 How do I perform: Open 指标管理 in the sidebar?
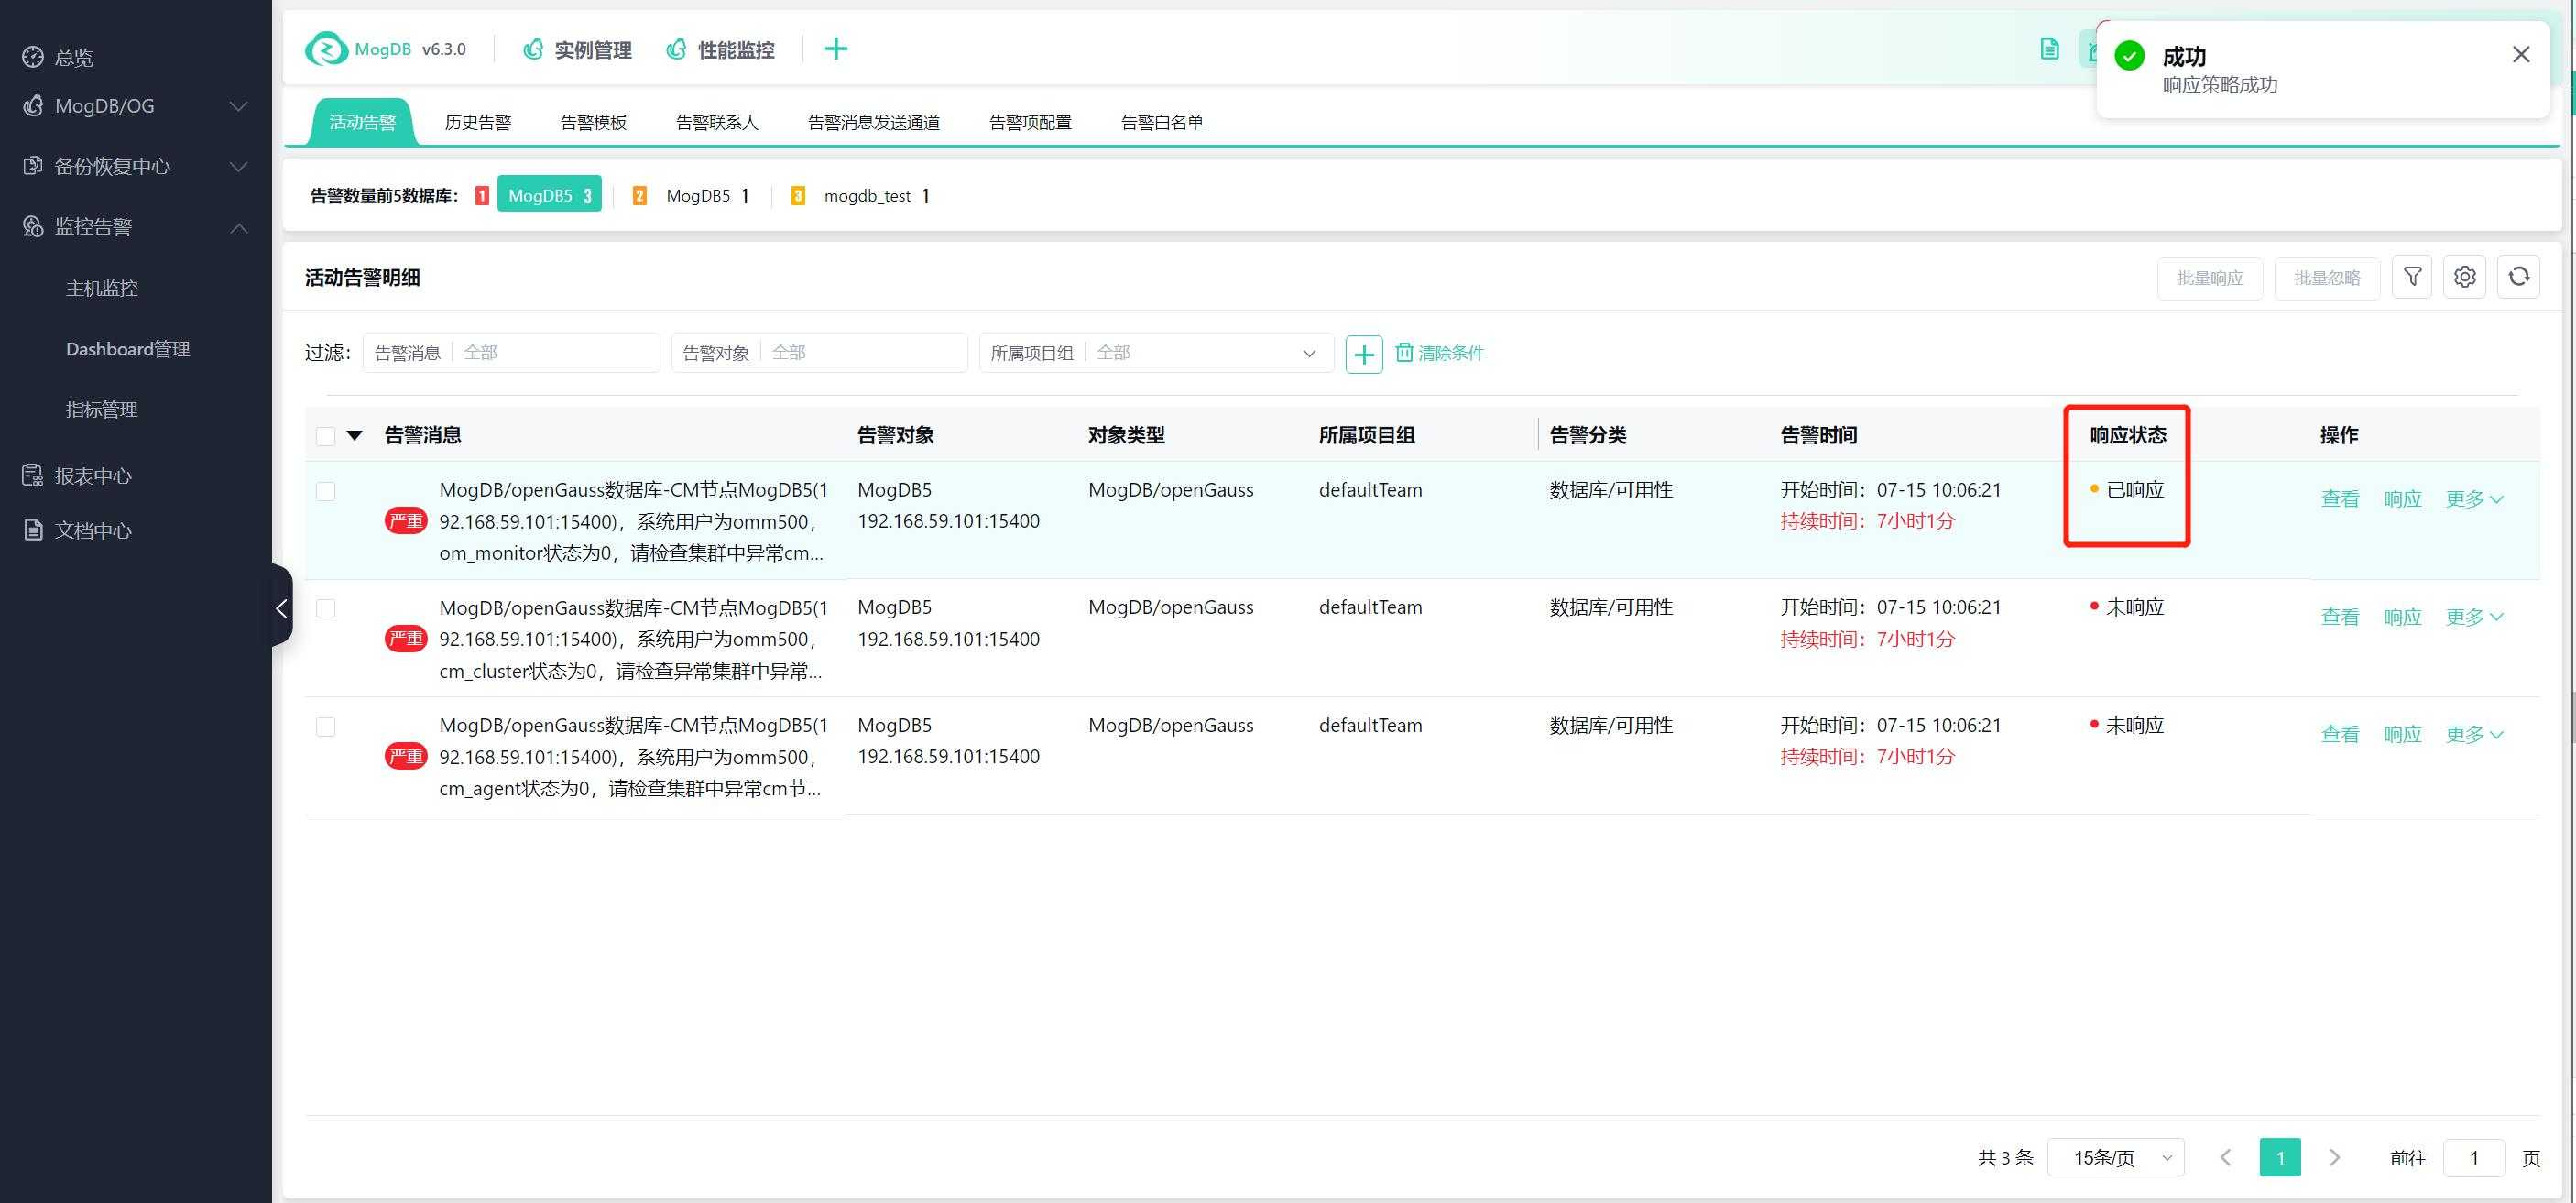102,409
